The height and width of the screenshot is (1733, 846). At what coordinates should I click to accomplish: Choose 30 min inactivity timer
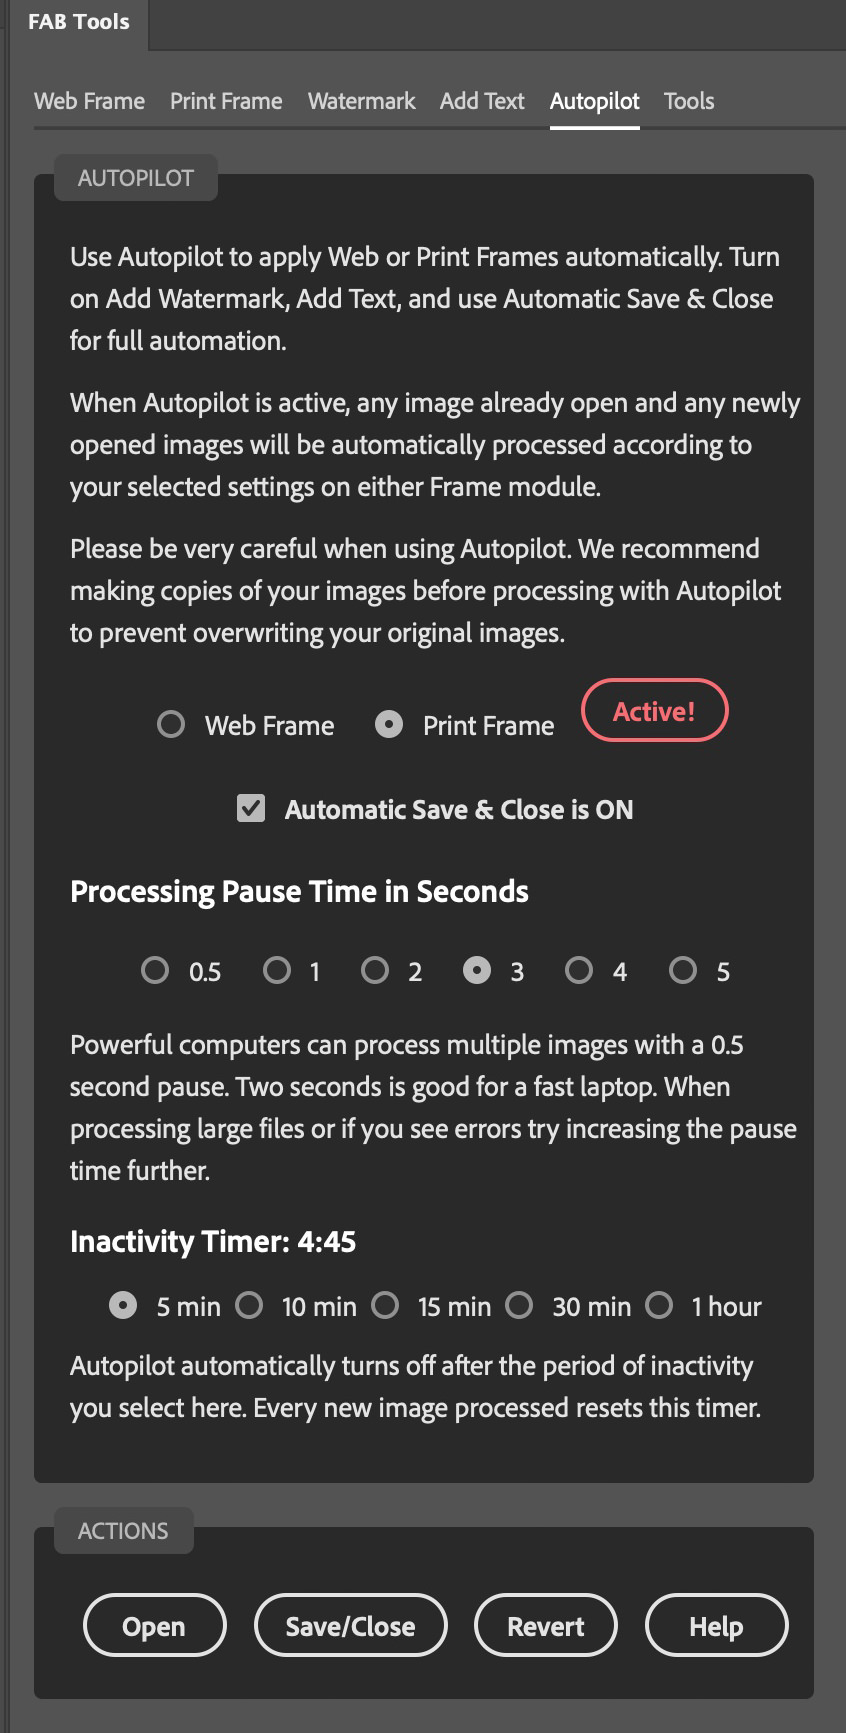click(519, 1305)
